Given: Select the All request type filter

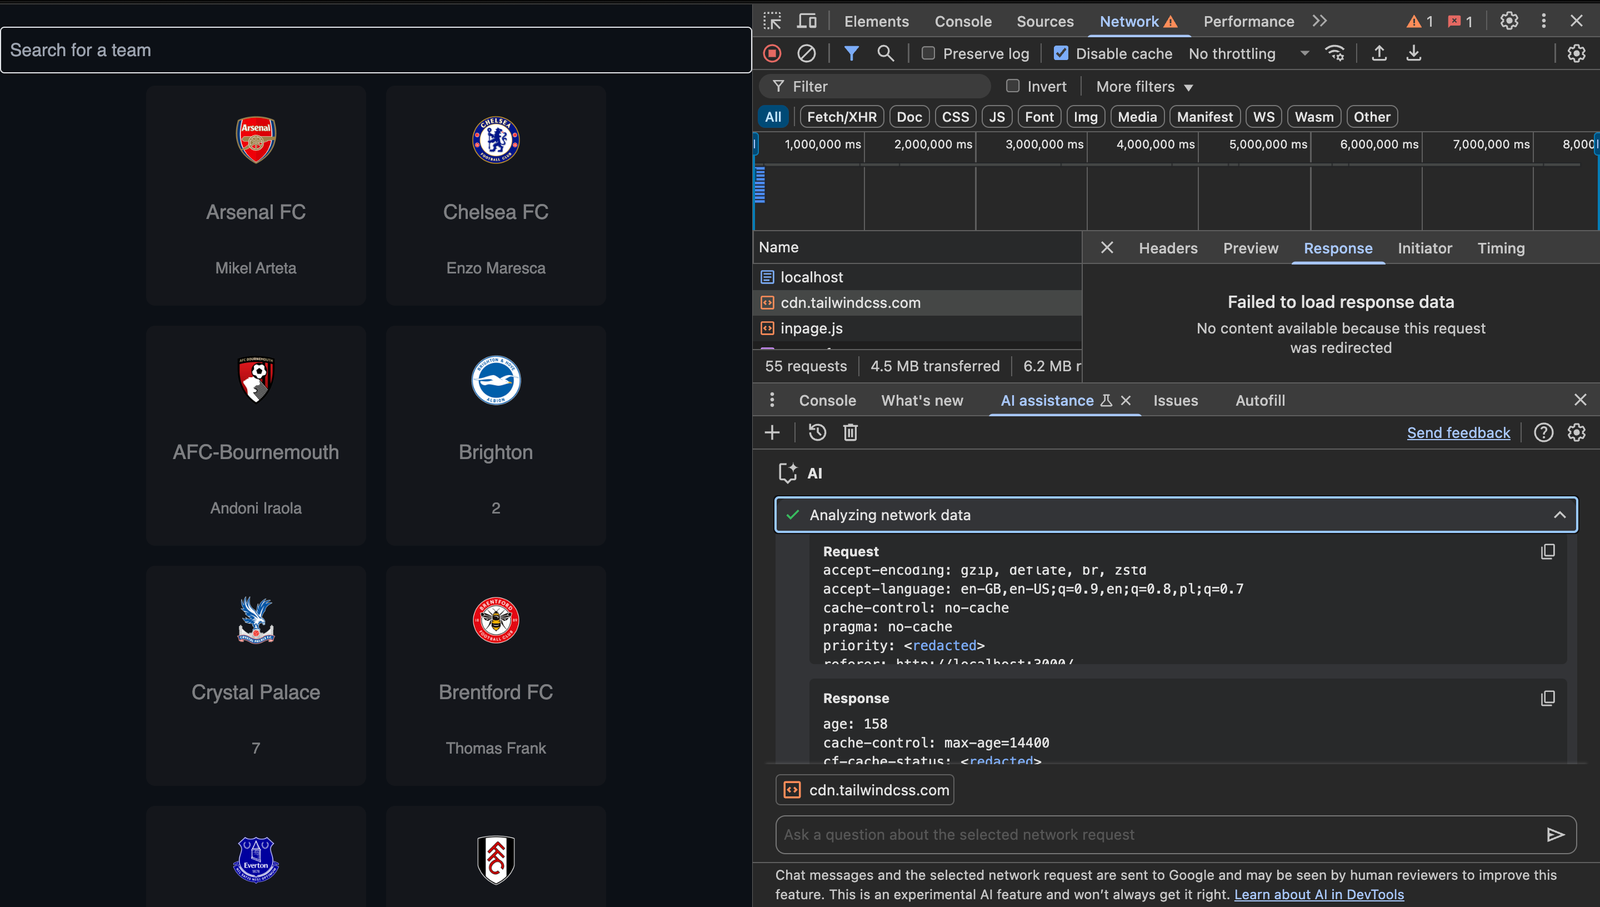Looking at the screenshot, I should pyautogui.click(x=773, y=117).
